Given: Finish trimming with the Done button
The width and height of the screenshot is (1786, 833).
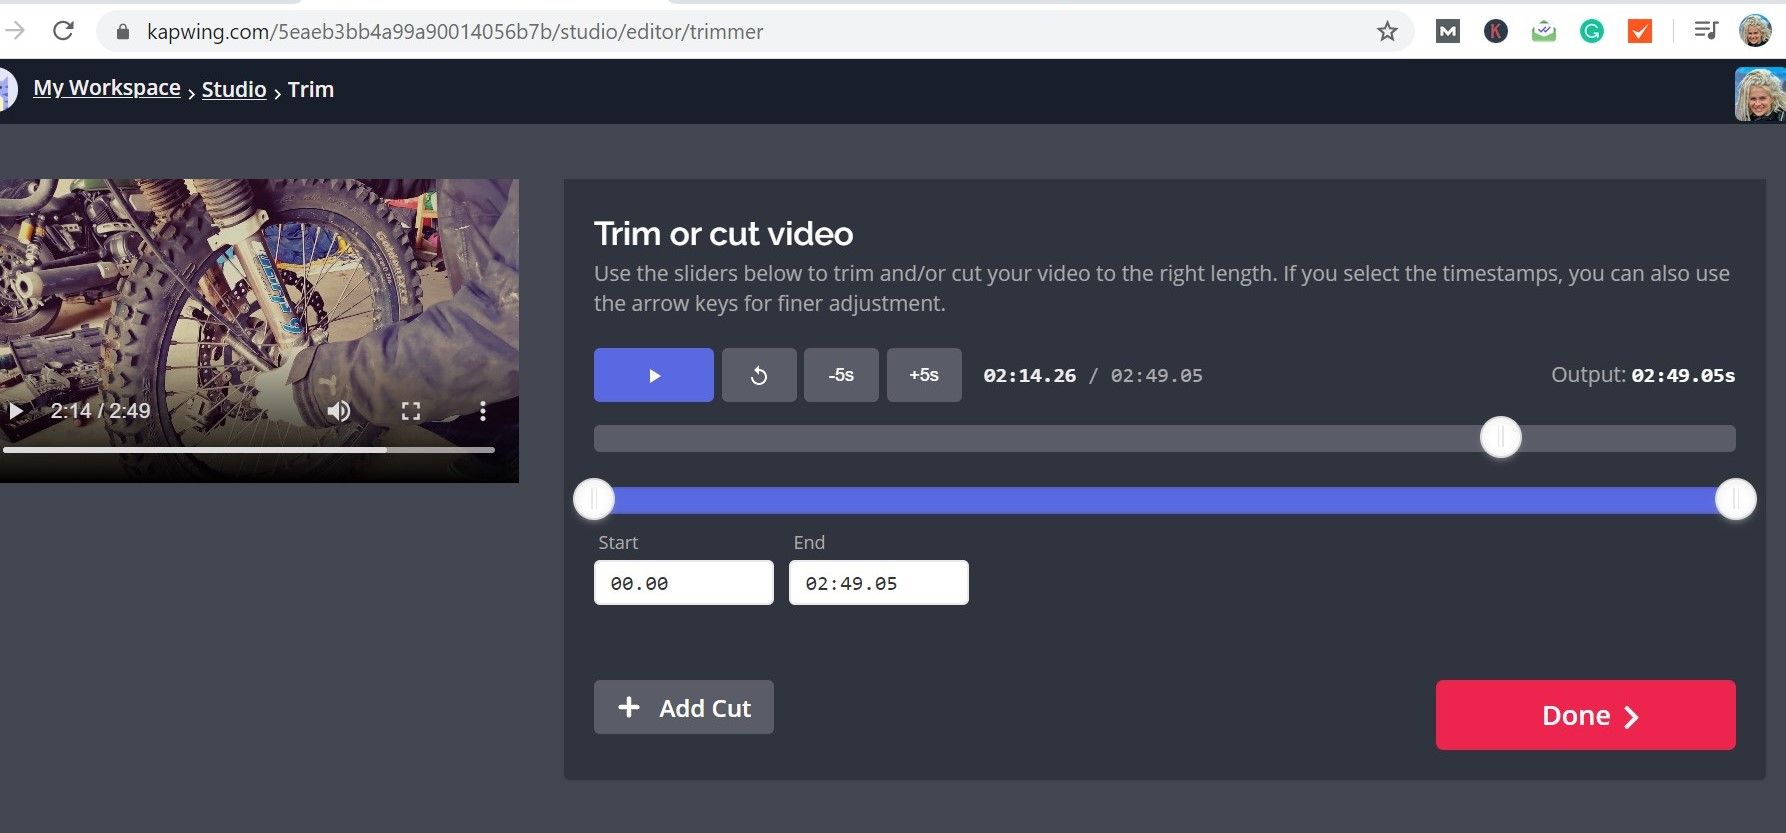Looking at the screenshot, I should pos(1585,715).
